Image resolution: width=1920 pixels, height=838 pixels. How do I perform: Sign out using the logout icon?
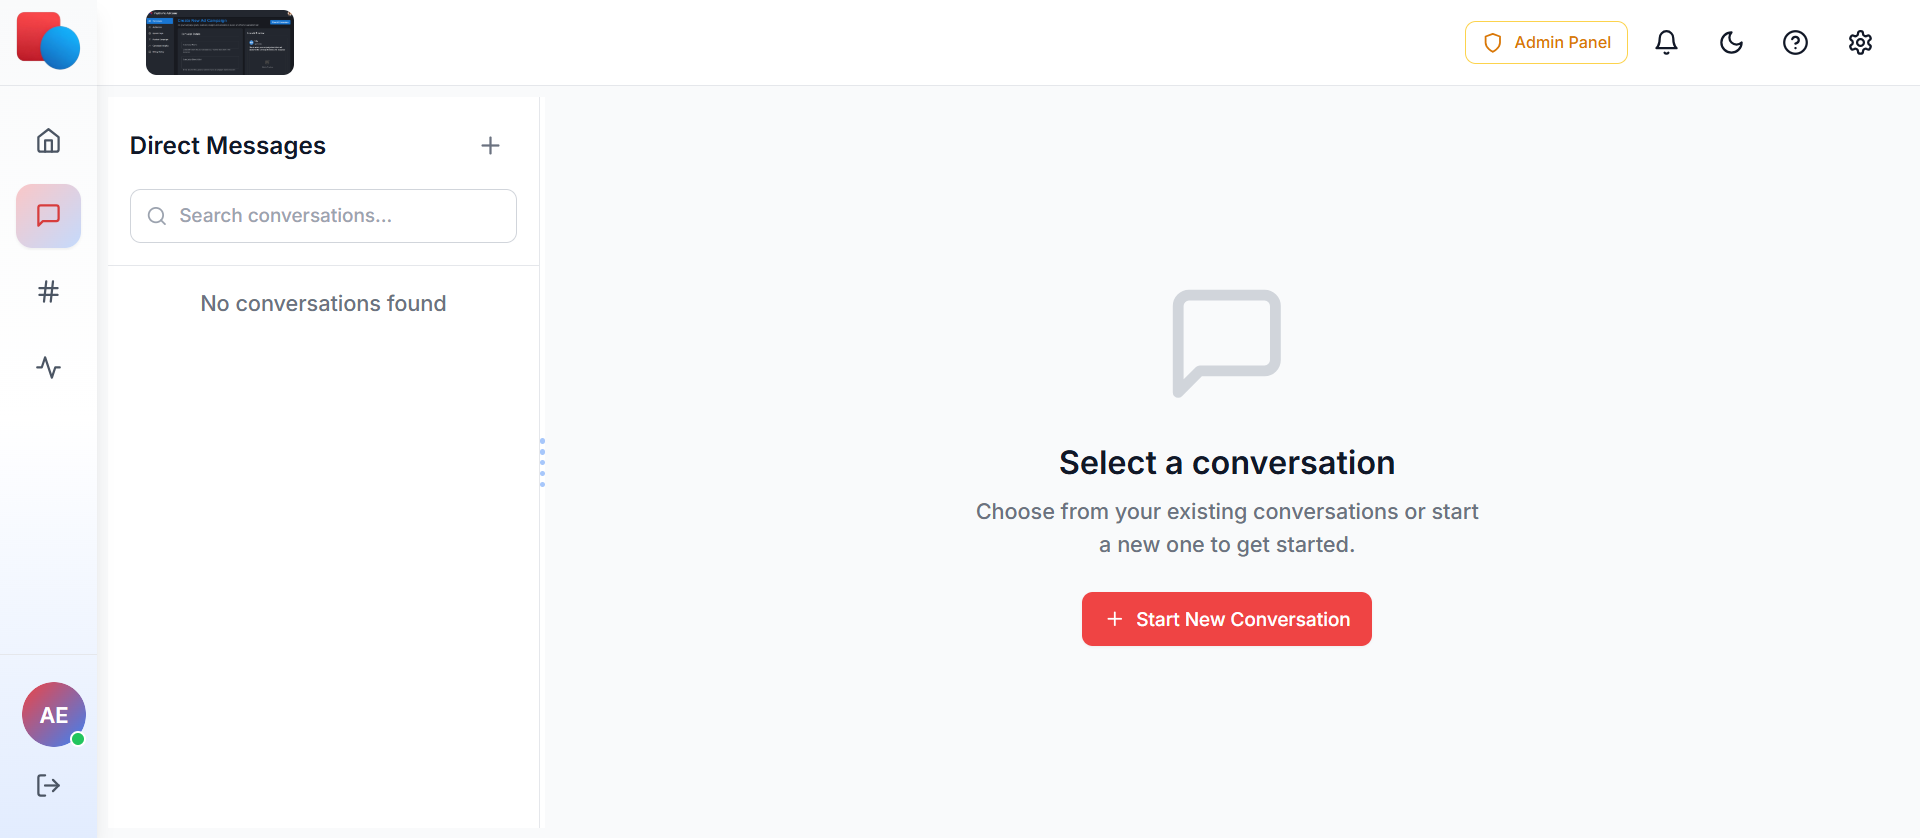tap(48, 785)
